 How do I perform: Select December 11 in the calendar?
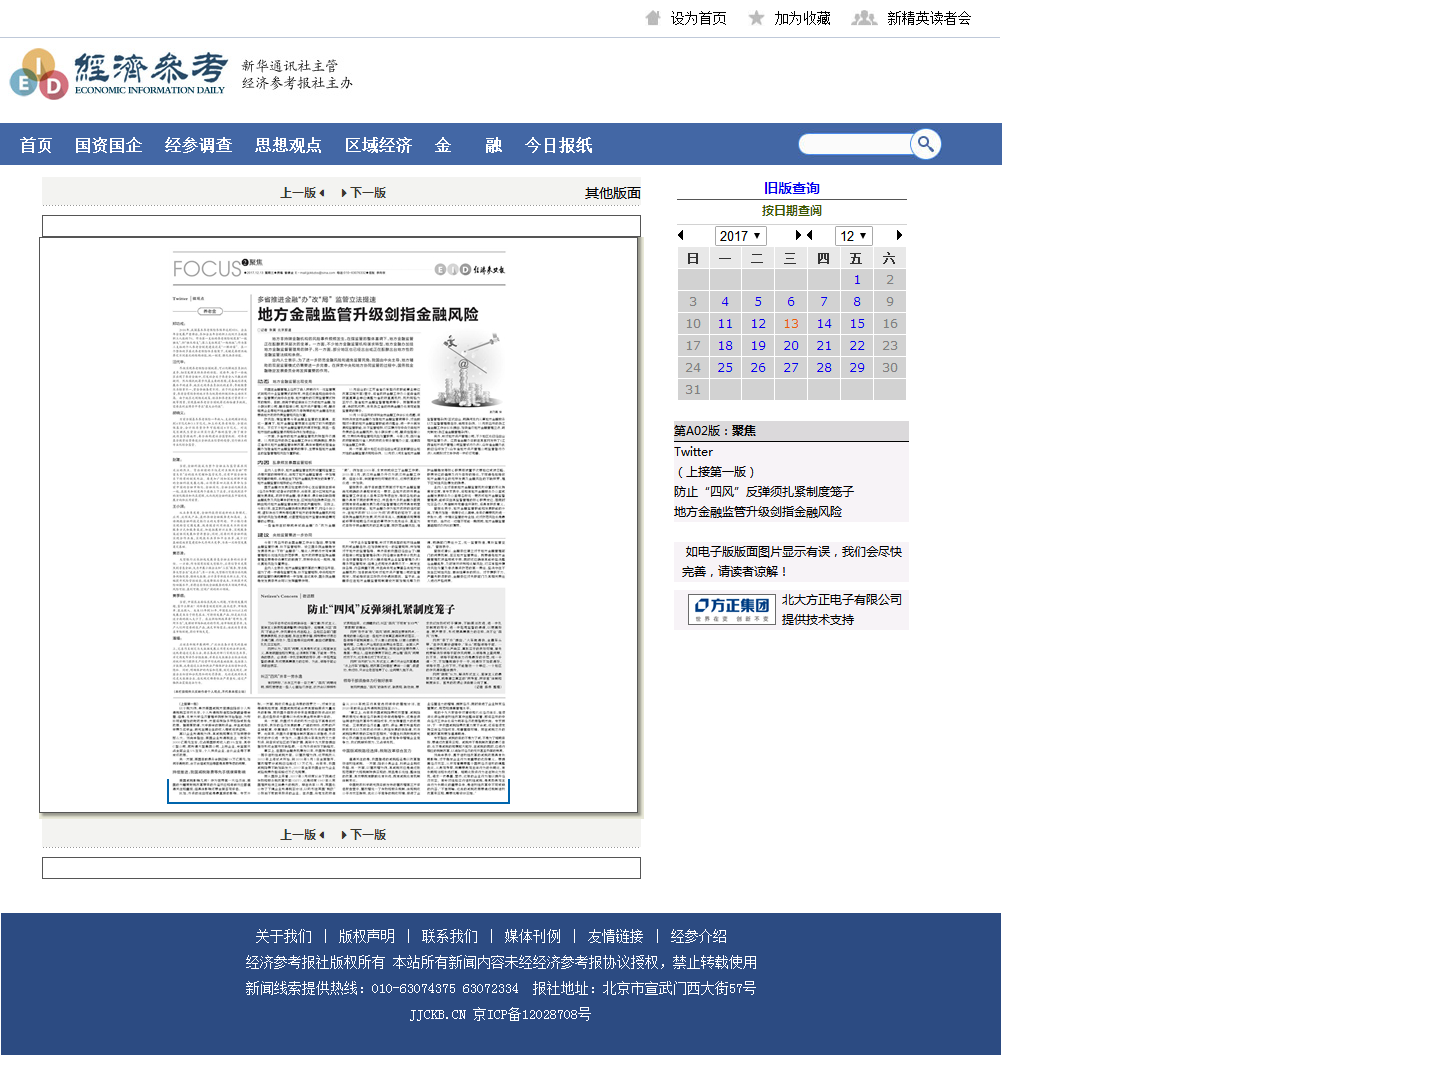[725, 323]
